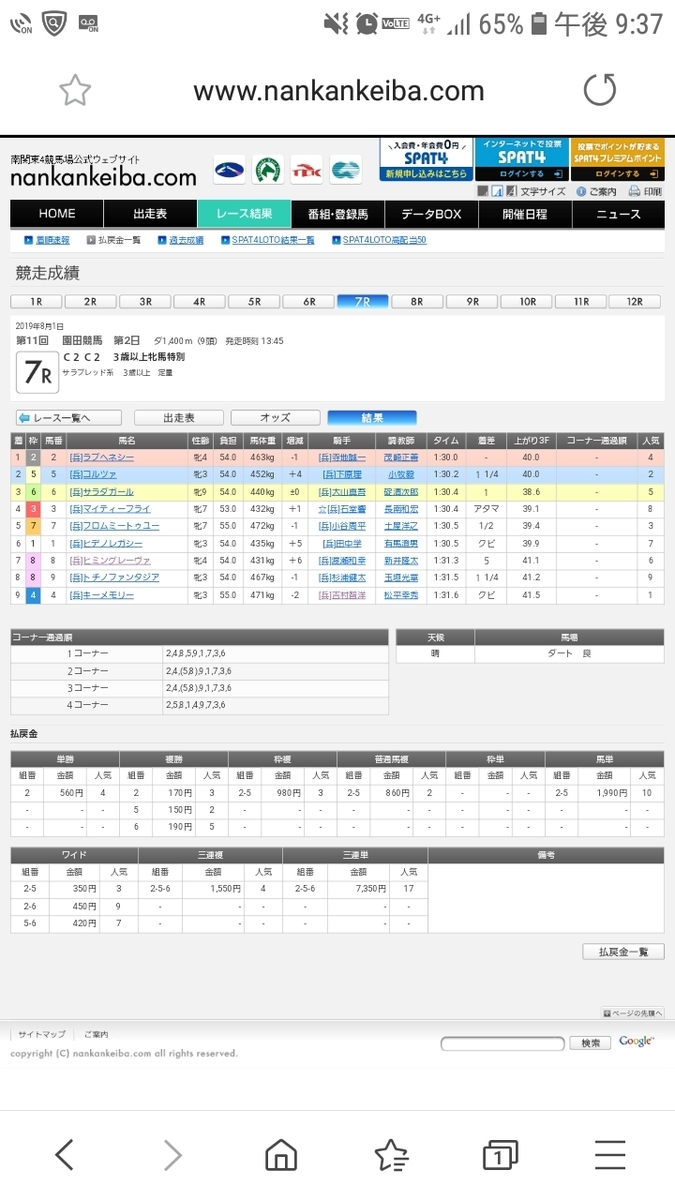Select race 1R tab
675x1200 pixels.
pos(36,301)
